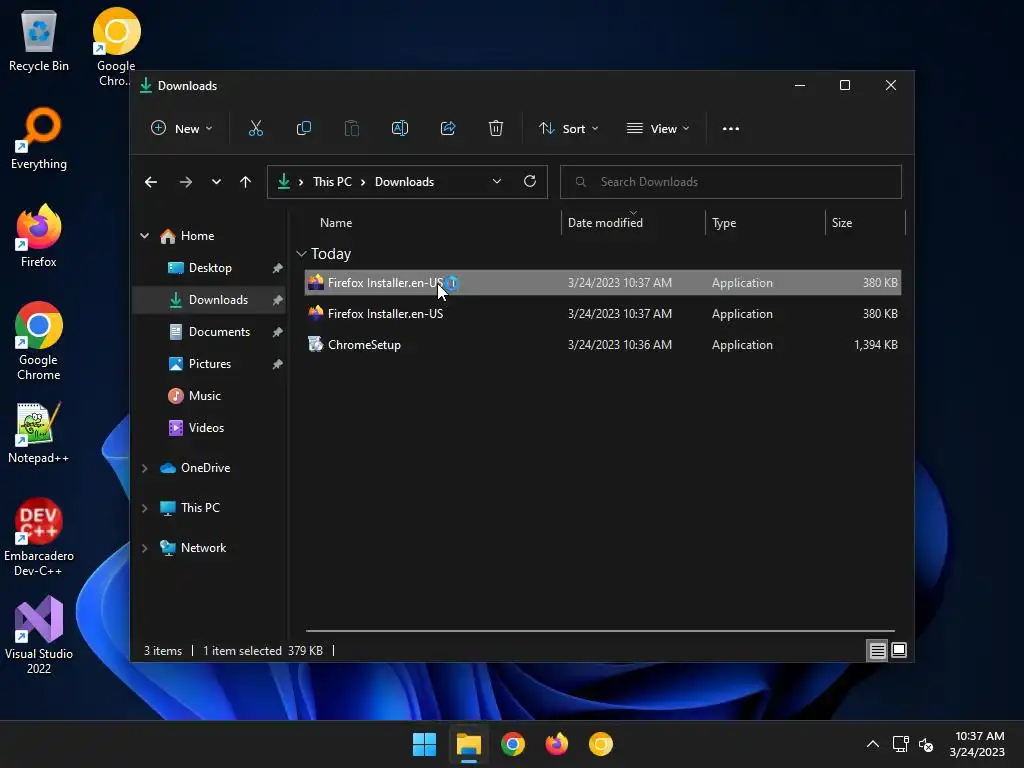The image size is (1024, 768).
Task: Open Embarcadero Dev-C++ desktop shortcut
Action: pos(39,537)
